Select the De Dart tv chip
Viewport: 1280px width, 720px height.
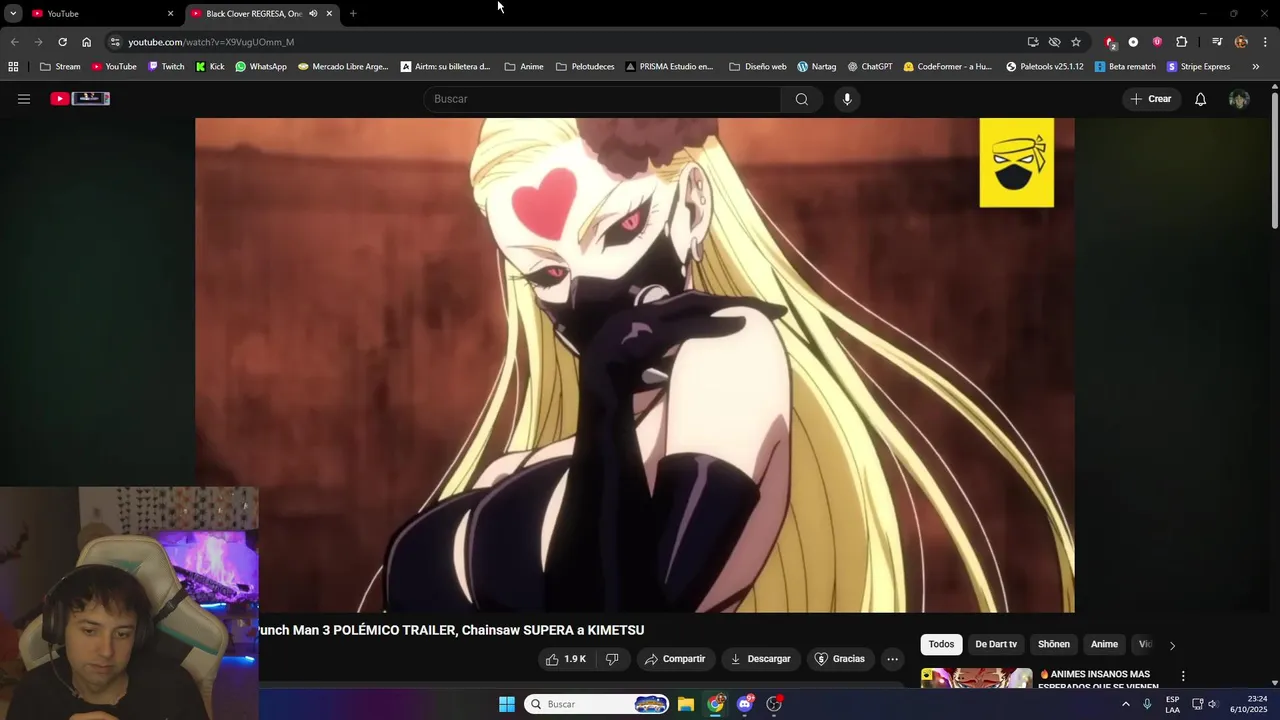pyautogui.click(x=996, y=645)
